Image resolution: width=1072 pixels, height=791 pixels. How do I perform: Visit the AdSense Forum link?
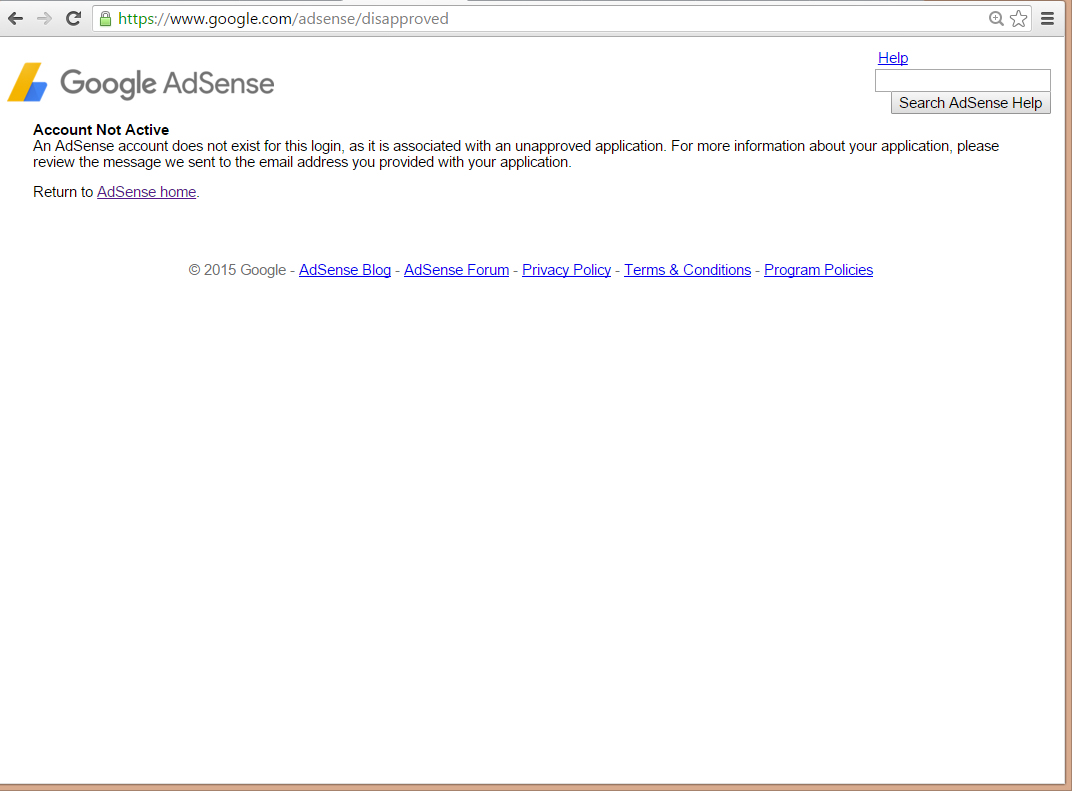coord(456,270)
